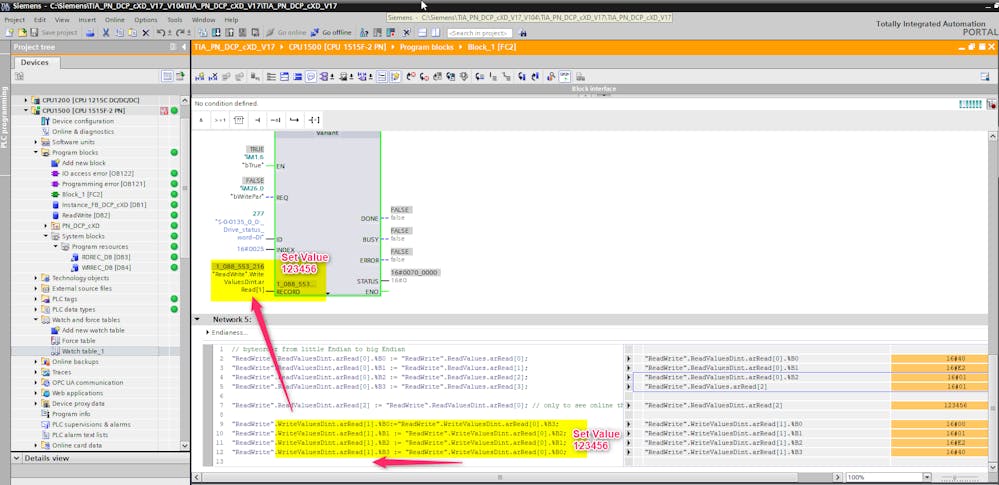Viewport: 999px width, 485px height.
Task: Open the Edit menu
Action: pyautogui.click(x=40, y=20)
